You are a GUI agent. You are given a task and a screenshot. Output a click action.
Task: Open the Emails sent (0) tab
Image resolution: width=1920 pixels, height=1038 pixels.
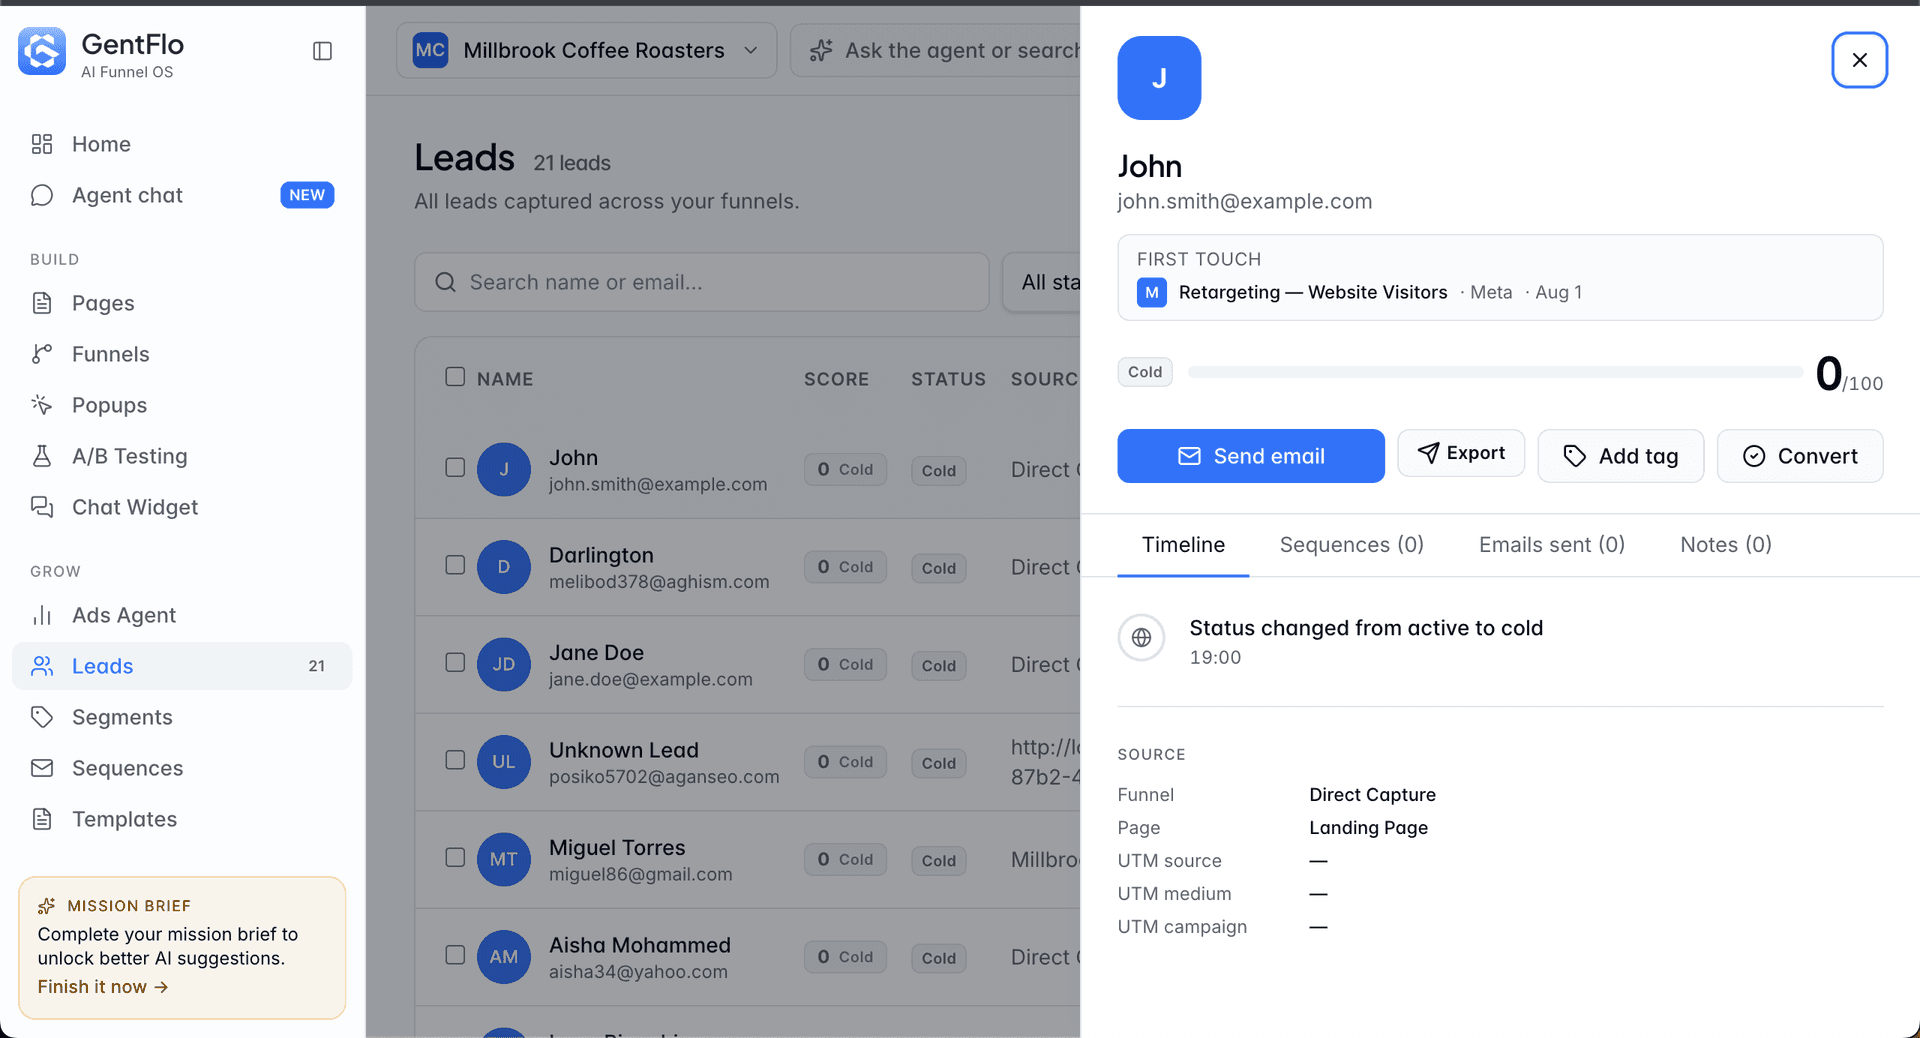click(x=1552, y=545)
